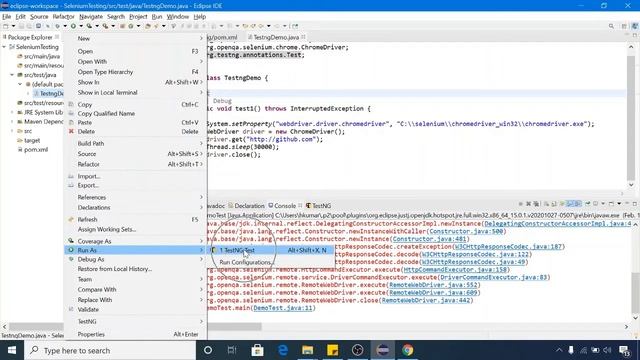Toggle Show Console on standard output

(x=570, y=203)
